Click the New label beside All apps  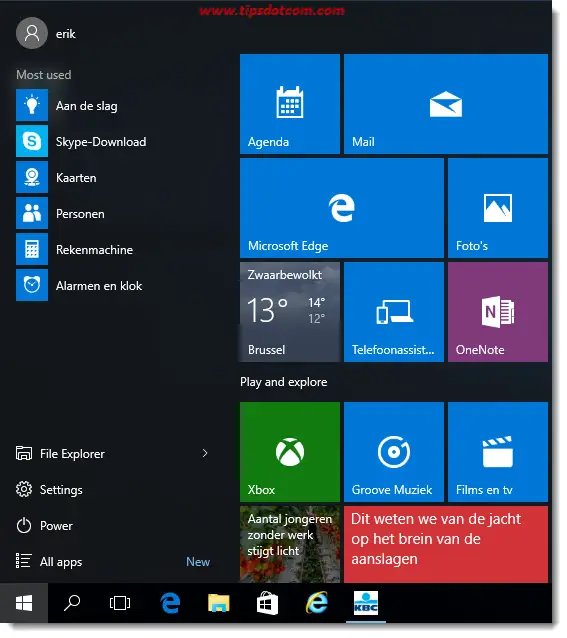[x=198, y=562]
